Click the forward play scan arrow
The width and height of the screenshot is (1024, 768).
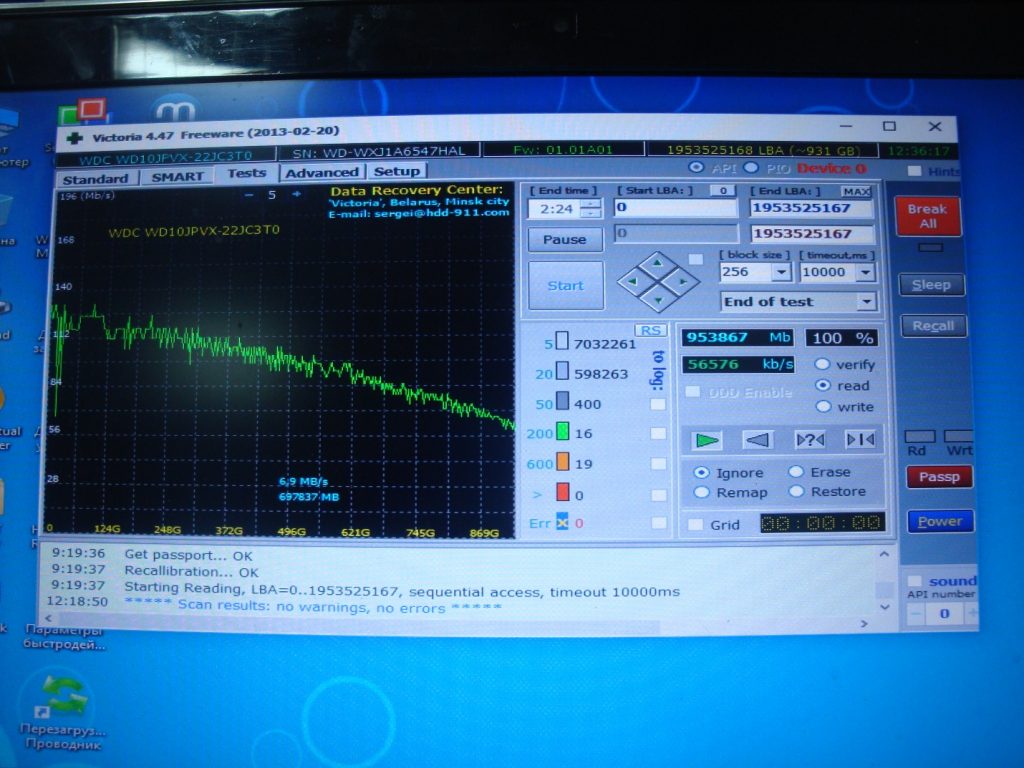pyautogui.click(x=705, y=440)
